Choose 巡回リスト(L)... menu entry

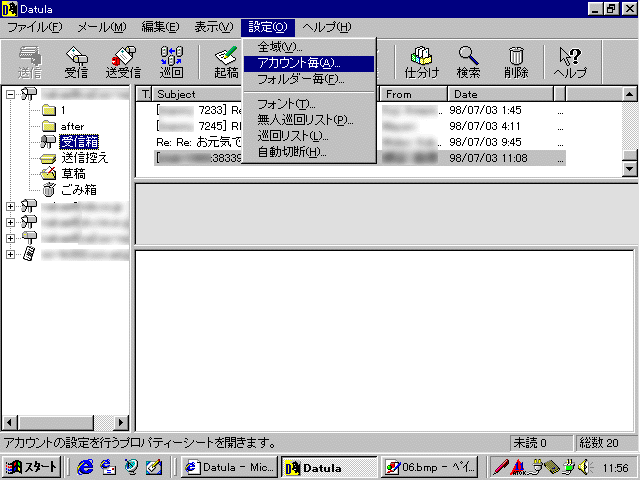pyautogui.click(x=309, y=136)
